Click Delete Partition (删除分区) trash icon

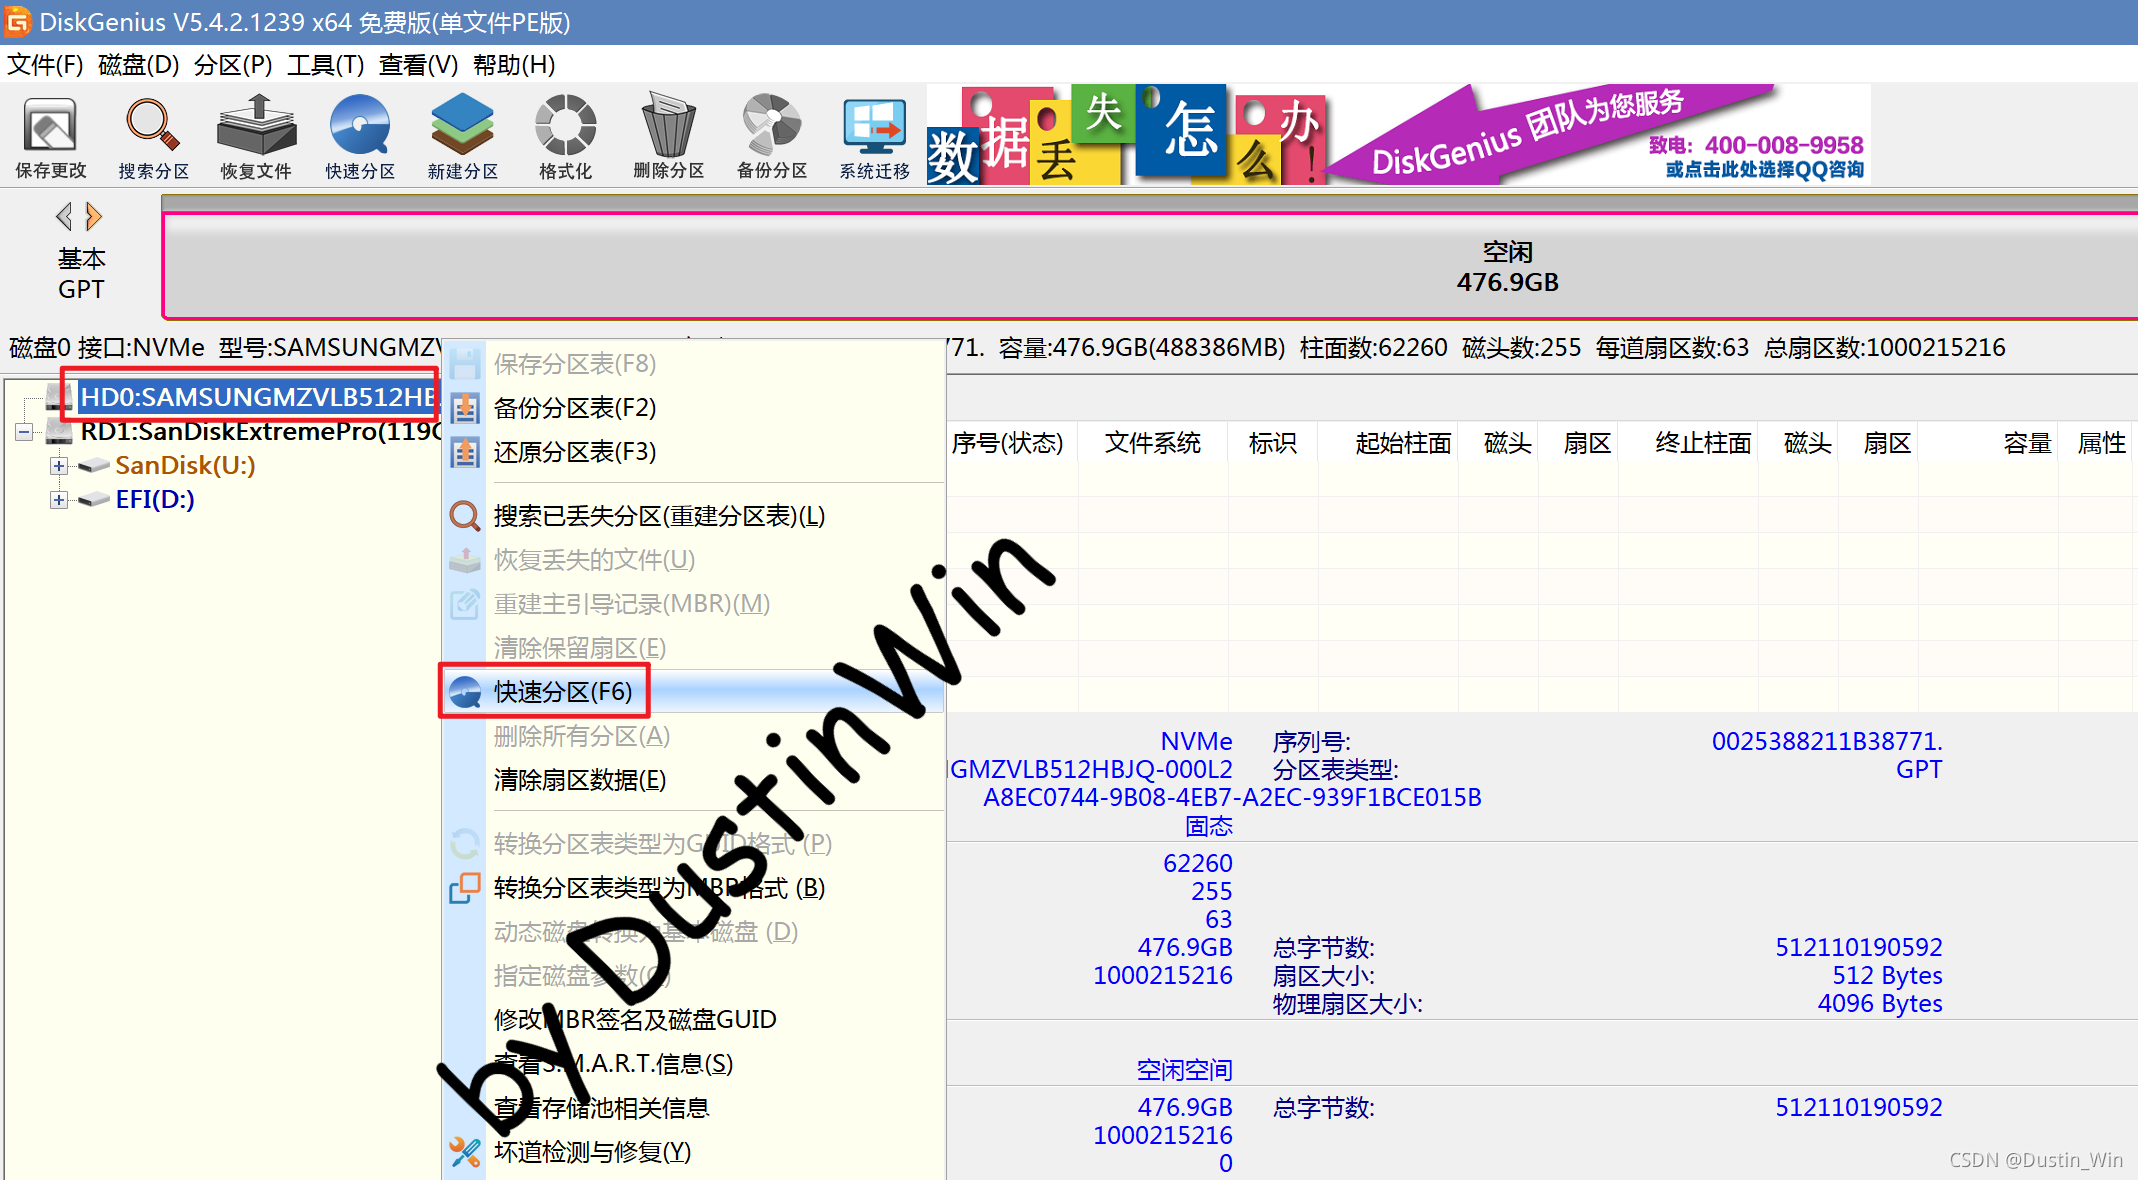[x=668, y=137]
